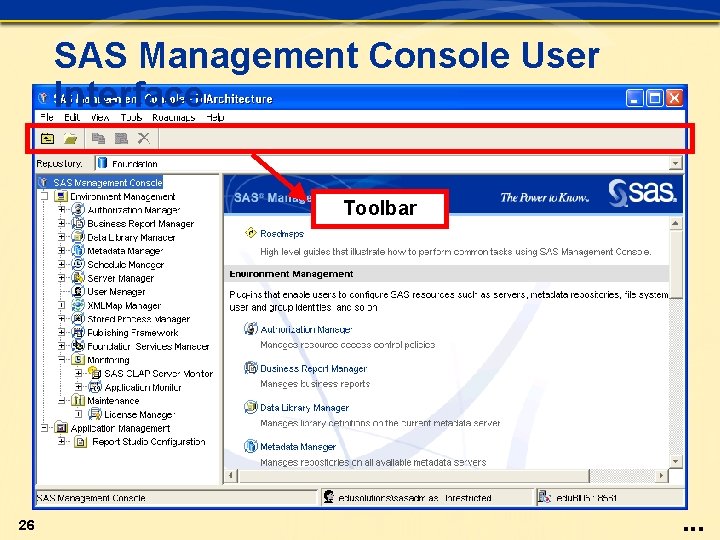
Task: Click the horizontal scrollbar thumb
Action: (413, 475)
